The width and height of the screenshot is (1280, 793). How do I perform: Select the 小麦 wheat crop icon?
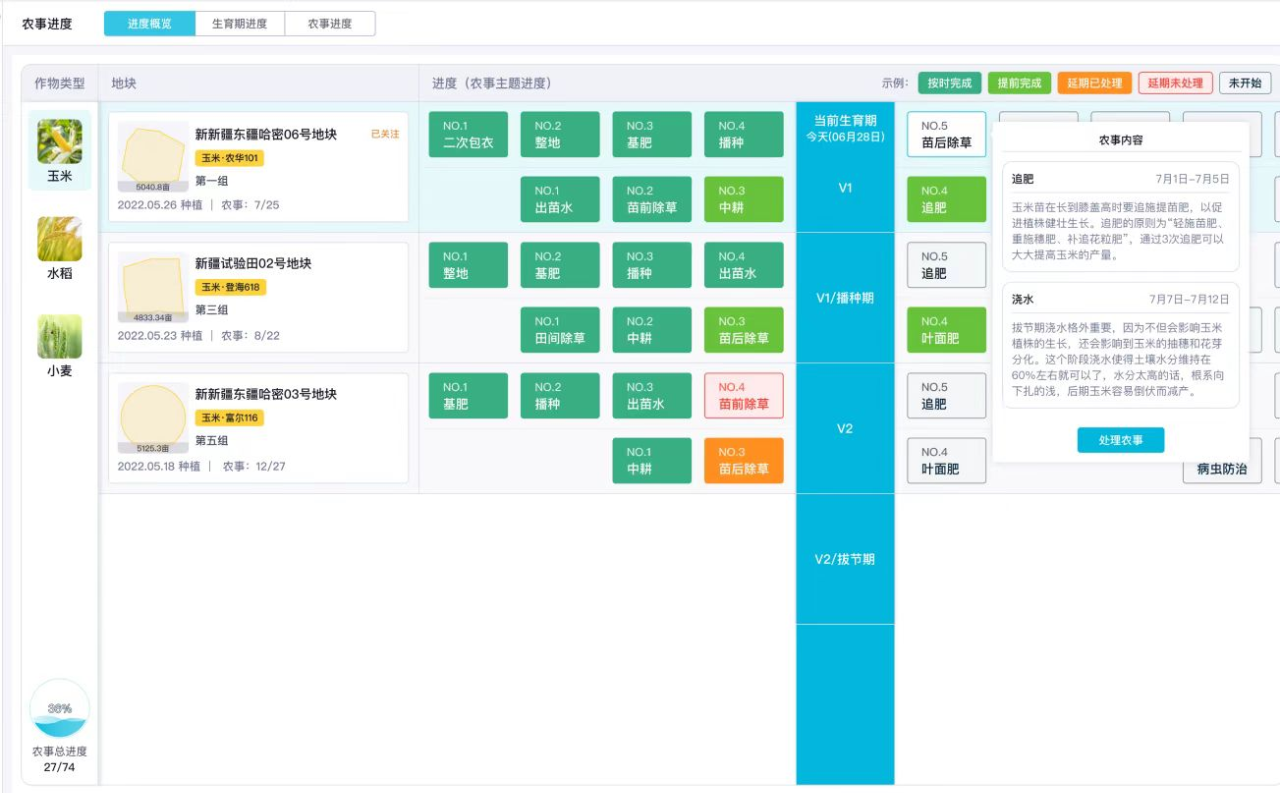click(x=60, y=337)
